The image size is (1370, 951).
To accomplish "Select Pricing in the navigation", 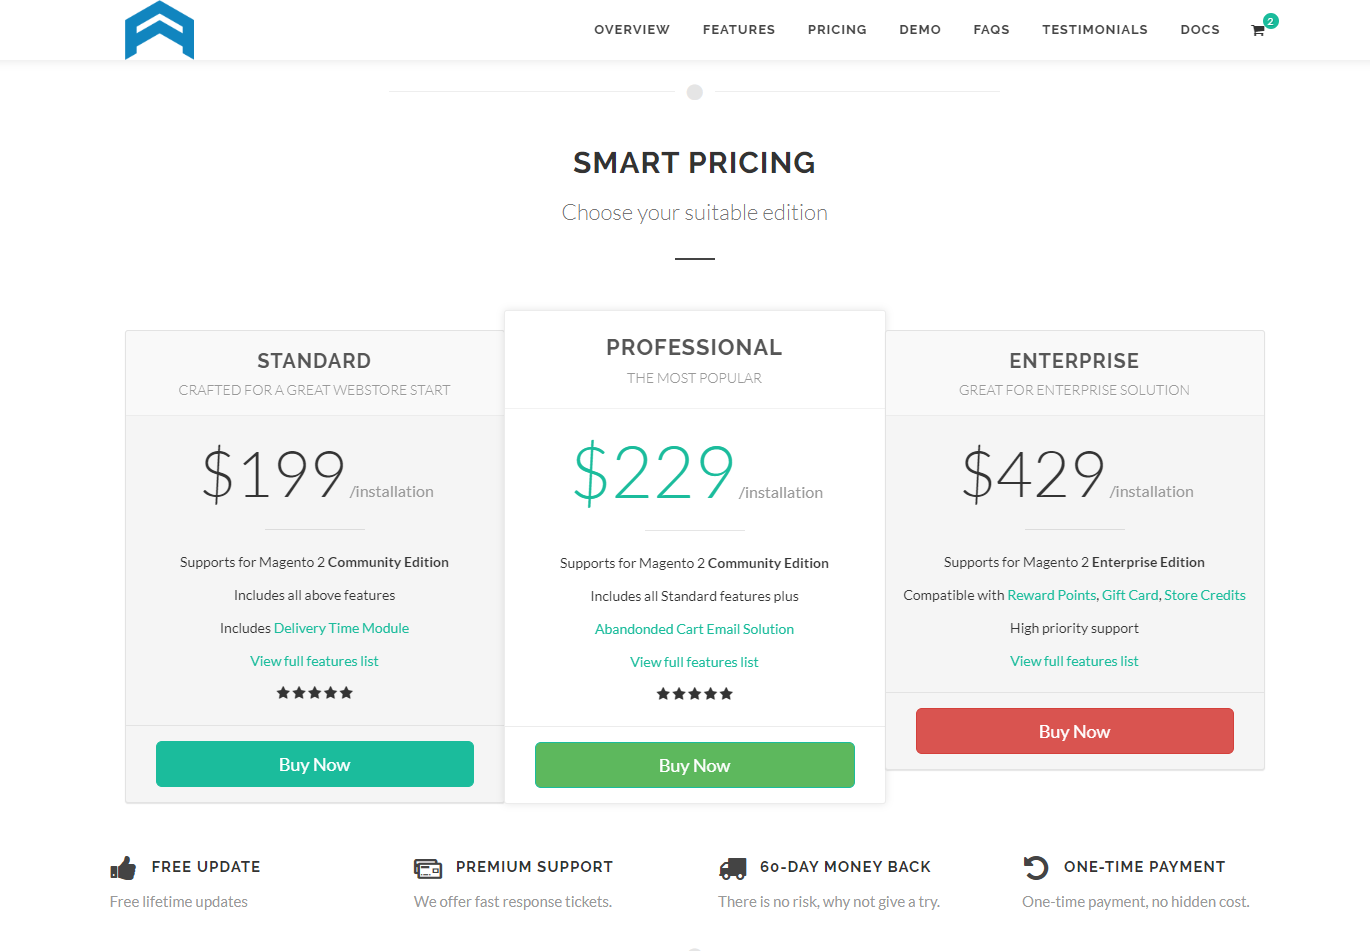I will [x=837, y=30].
